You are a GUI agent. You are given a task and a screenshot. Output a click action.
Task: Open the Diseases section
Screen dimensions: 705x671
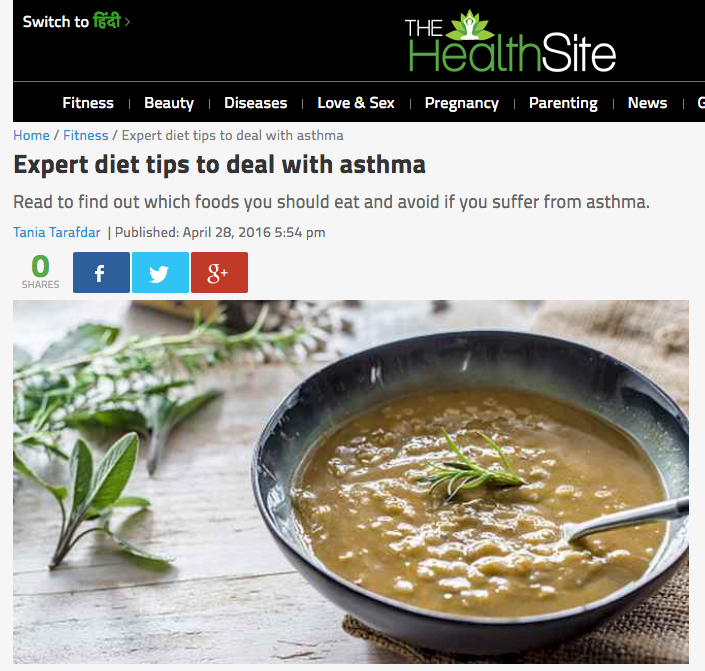tap(255, 103)
